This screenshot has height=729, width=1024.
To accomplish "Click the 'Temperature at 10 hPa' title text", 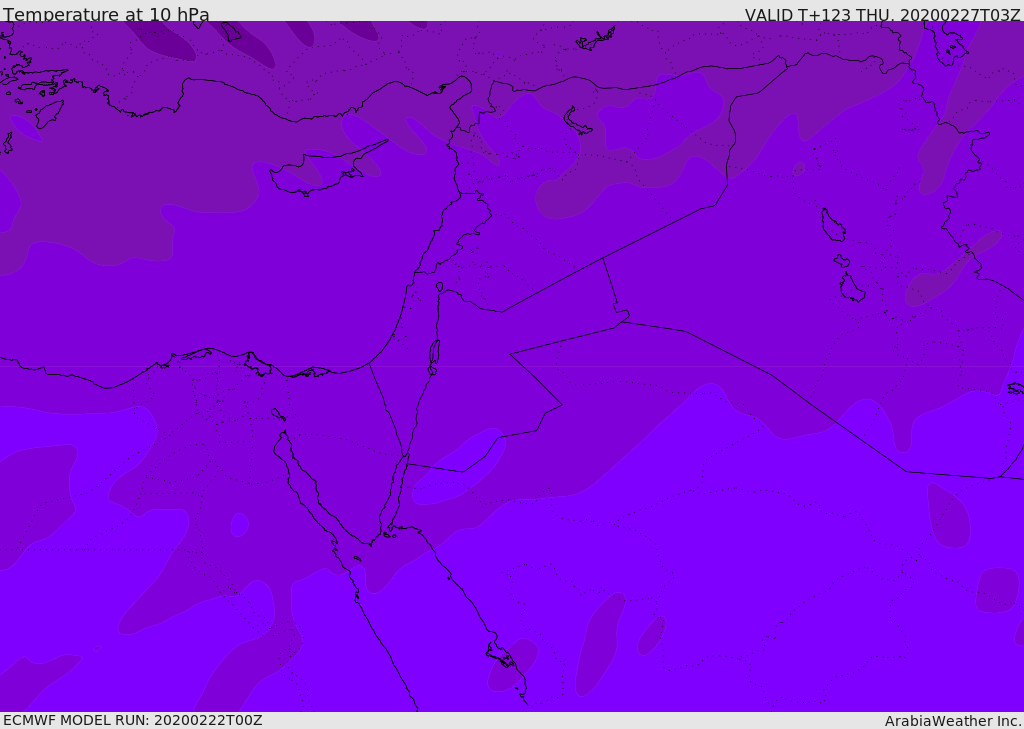I will (106, 14).
